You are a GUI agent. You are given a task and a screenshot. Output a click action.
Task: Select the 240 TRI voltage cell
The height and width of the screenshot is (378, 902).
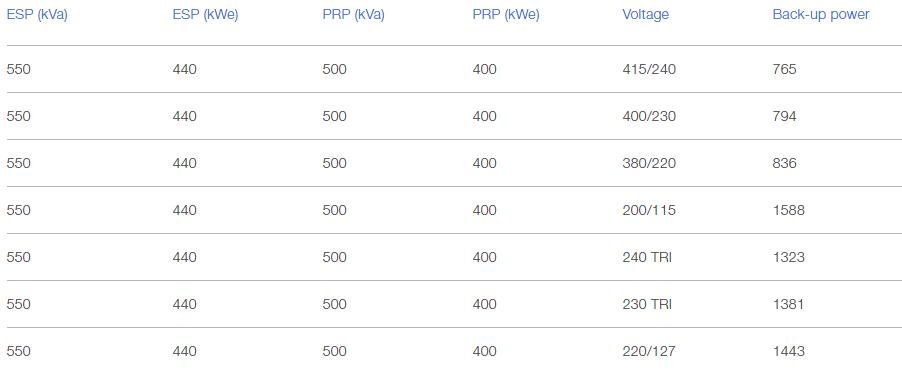click(647, 258)
